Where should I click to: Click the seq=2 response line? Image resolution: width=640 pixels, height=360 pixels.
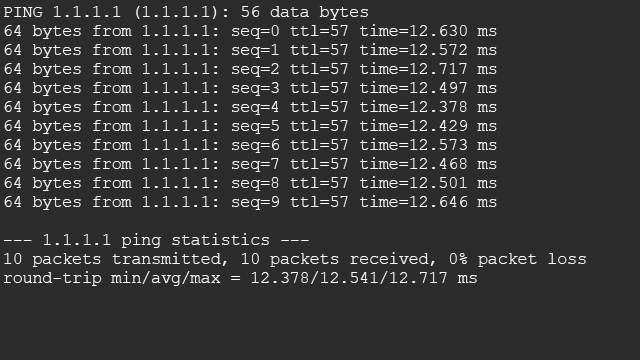click(250, 69)
